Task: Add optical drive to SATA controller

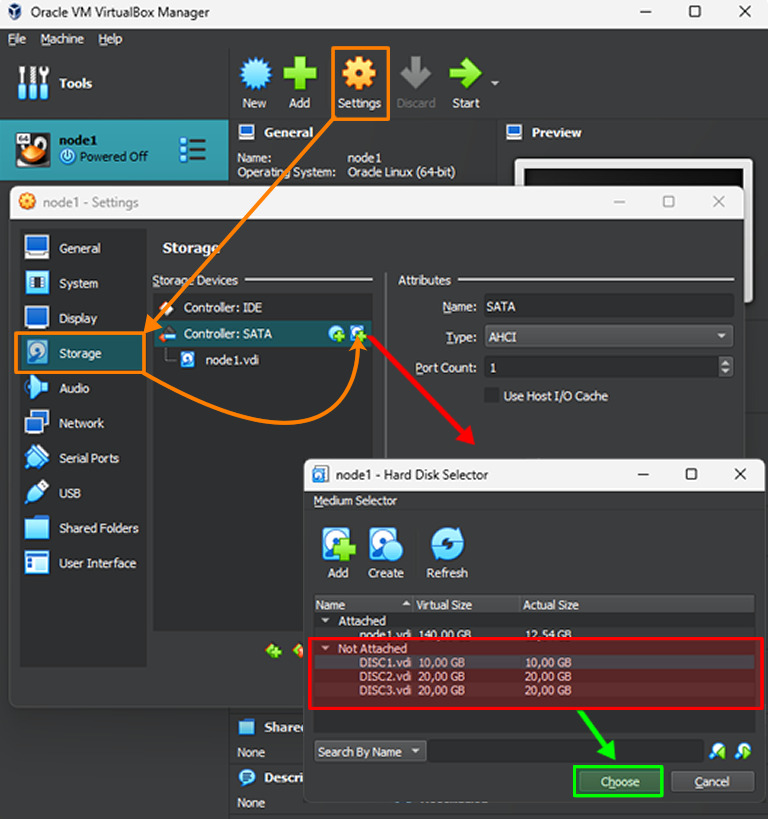Action: (x=336, y=334)
